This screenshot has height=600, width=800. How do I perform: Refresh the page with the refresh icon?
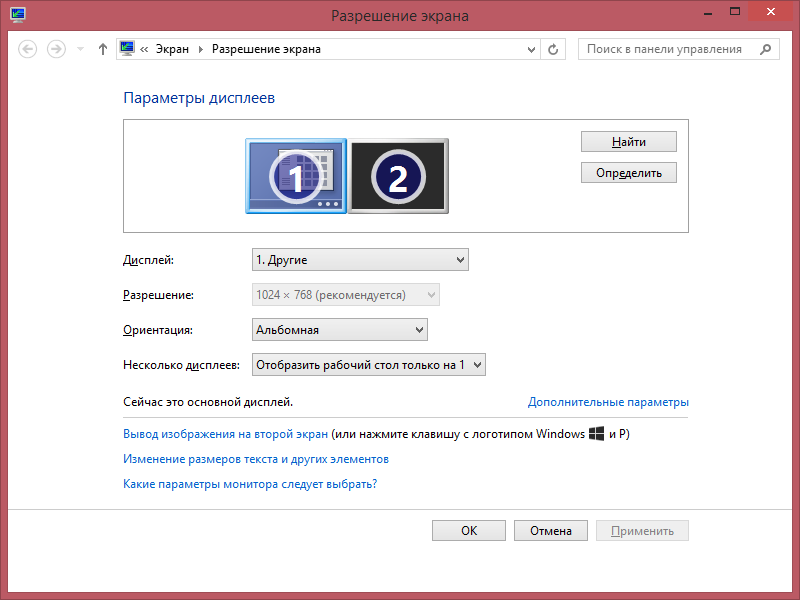pyautogui.click(x=553, y=48)
